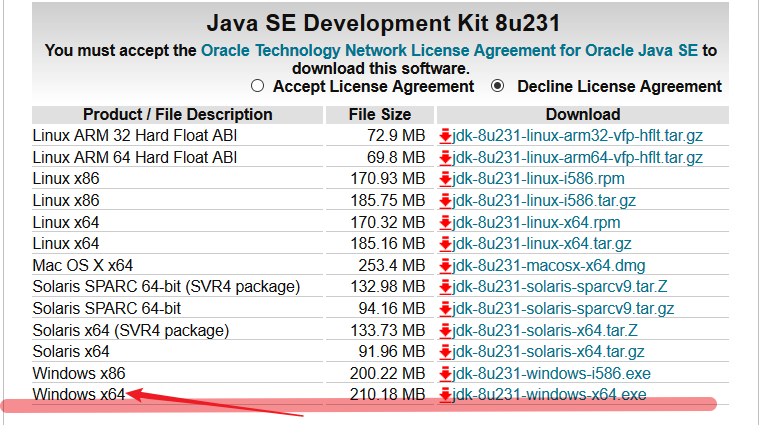
Task: Click download arrow icon for linux-arm32 file
Action: 445,136
